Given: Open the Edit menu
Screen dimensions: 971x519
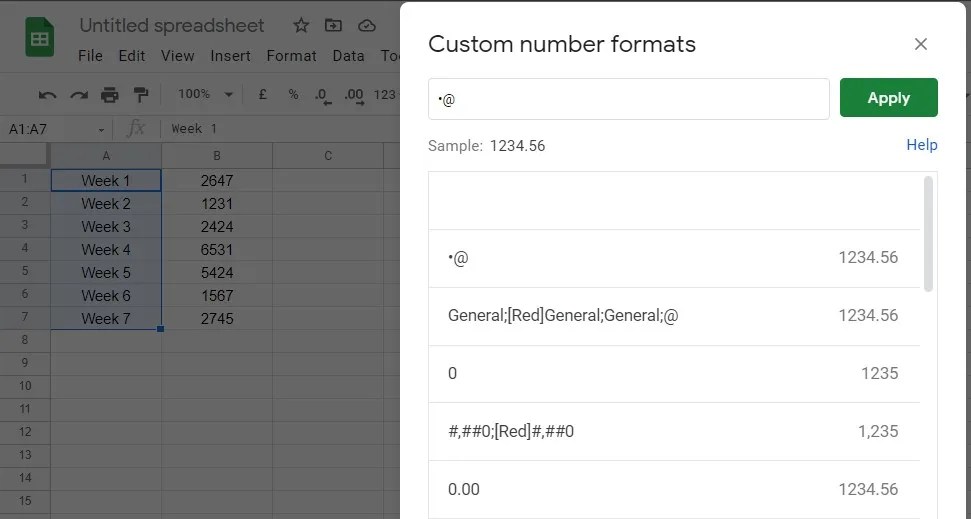Looking at the screenshot, I should 132,56.
